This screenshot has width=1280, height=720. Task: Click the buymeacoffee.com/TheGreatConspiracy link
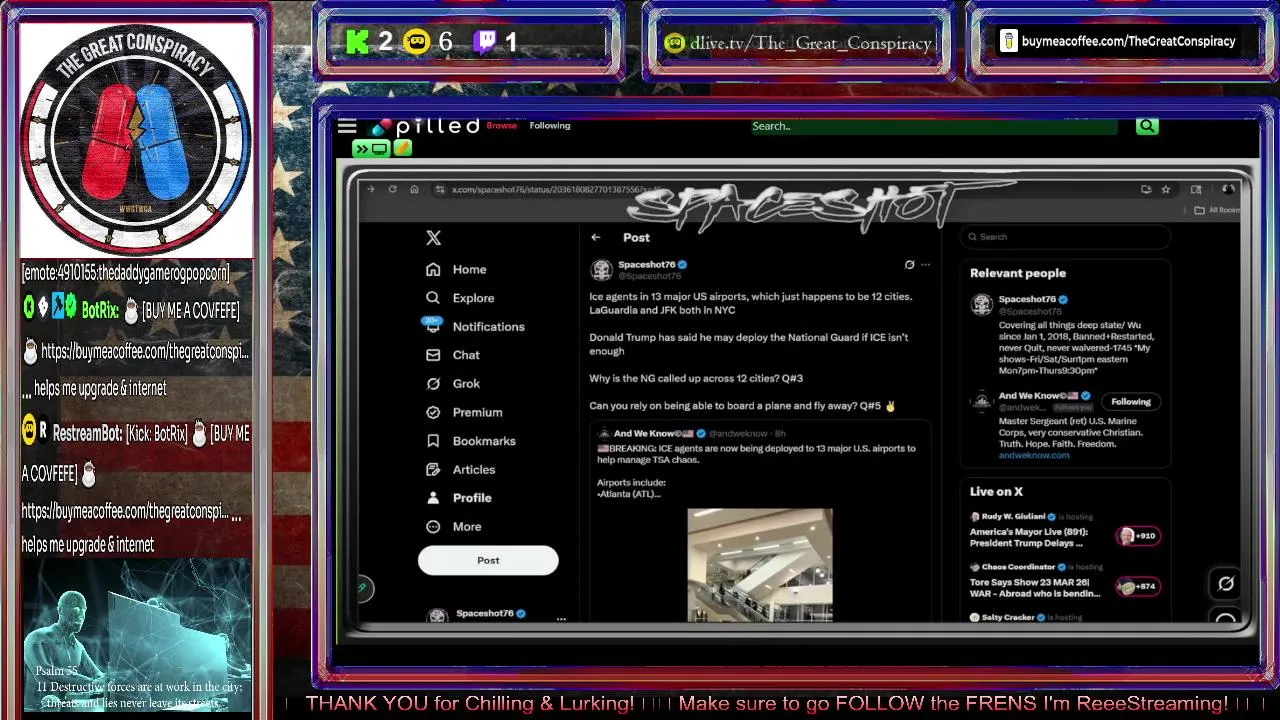click(1129, 41)
